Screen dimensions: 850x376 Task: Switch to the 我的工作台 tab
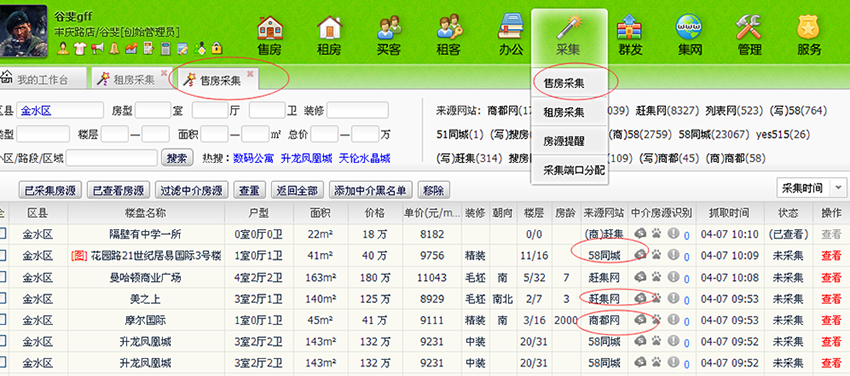pyautogui.click(x=42, y=80)
